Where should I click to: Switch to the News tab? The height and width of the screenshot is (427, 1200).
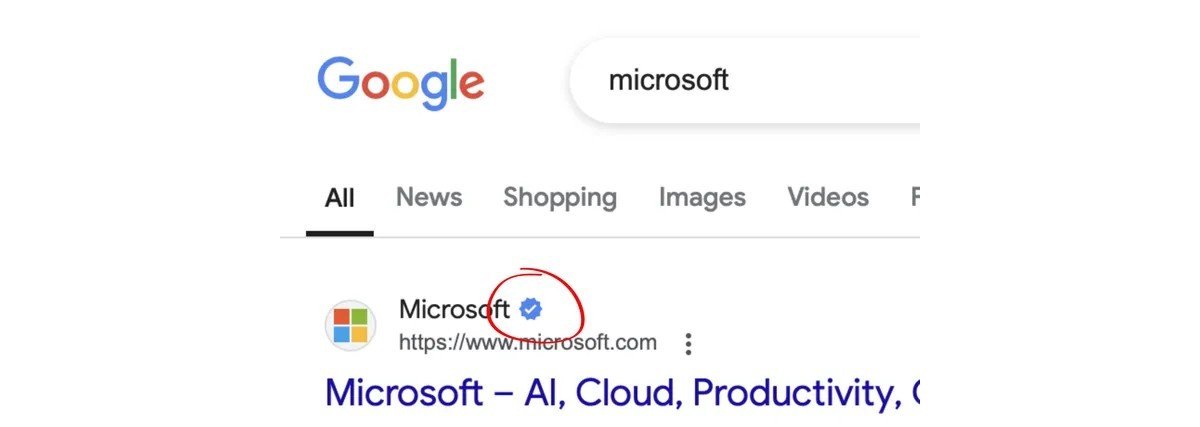coord(429,197)
